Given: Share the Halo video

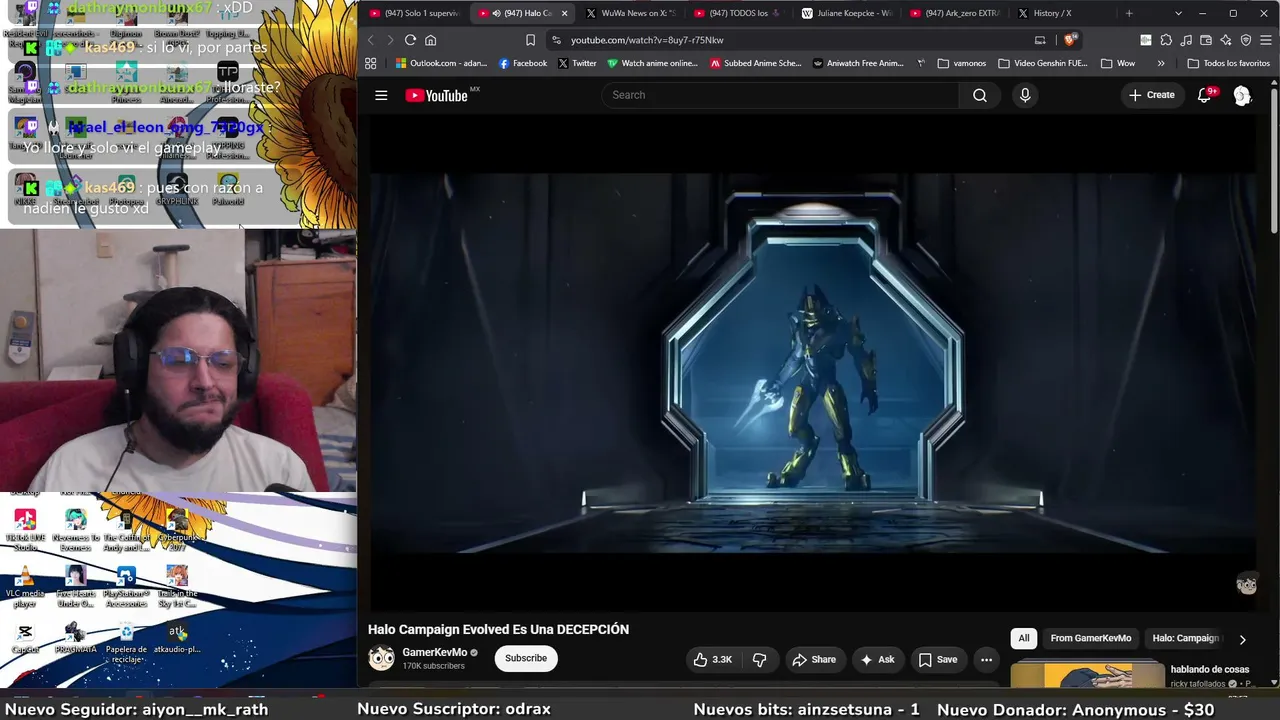Looking at the screenshot, I should click(x=814, y=659).
